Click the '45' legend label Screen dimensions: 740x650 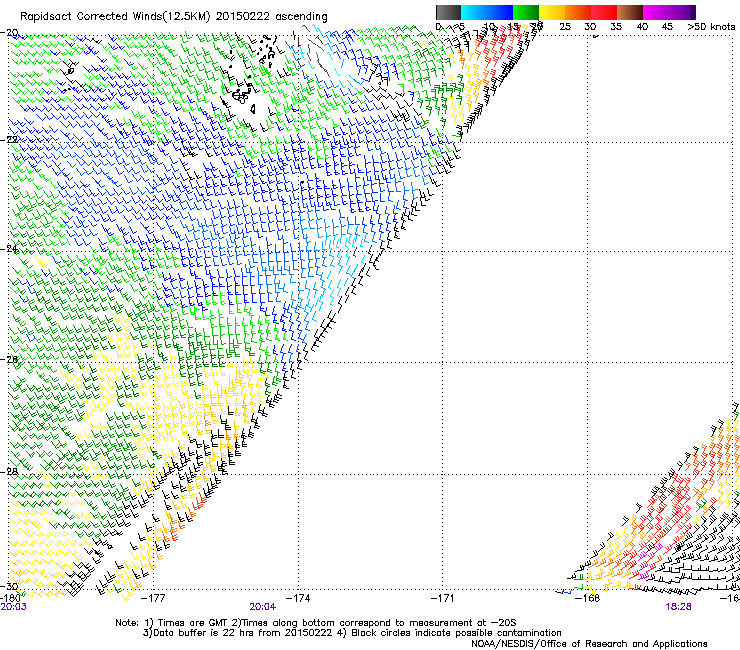point(667,27)
